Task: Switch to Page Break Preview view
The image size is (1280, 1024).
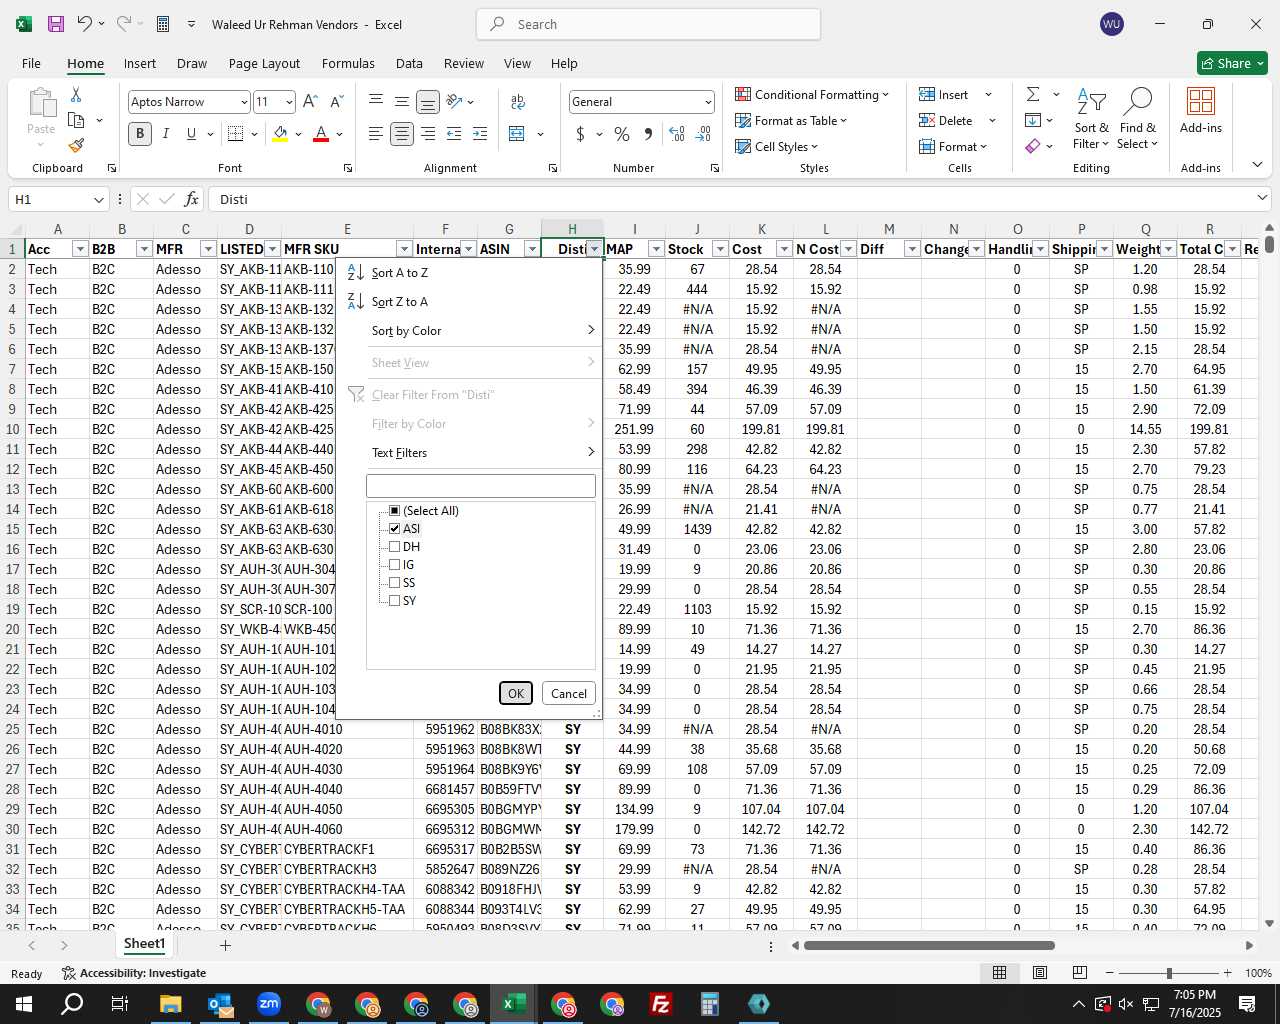Action: click(1079, 972)
